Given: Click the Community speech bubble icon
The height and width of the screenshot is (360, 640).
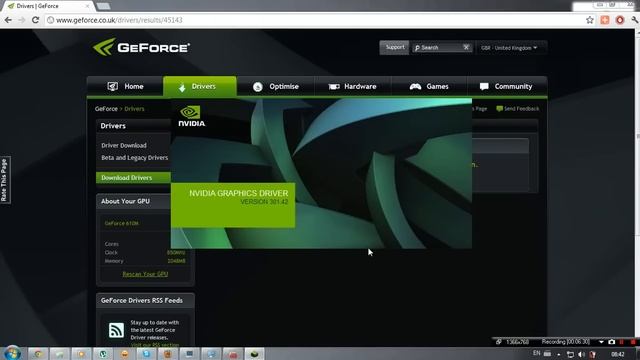Looking at the screenshot, I should 484,87.
